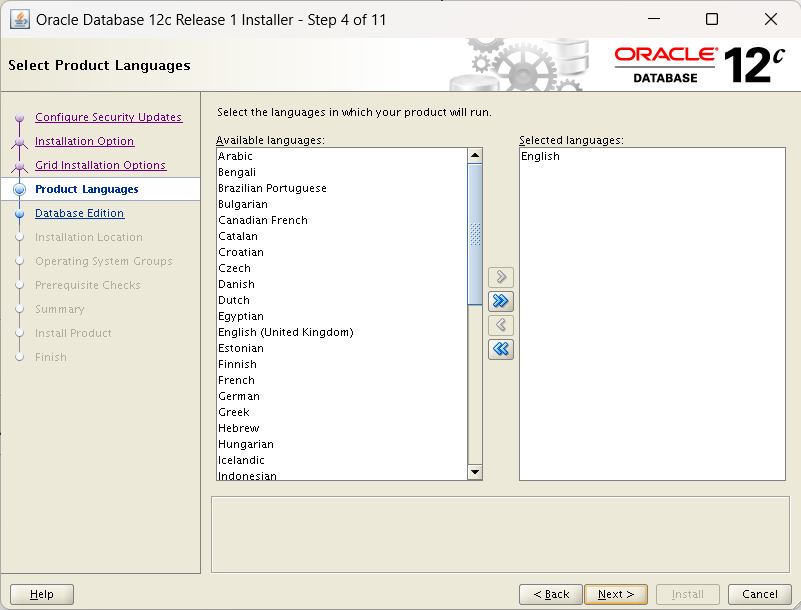Select Hebrew in Available languages
801x610 pixels.
[x=342, y=428]
